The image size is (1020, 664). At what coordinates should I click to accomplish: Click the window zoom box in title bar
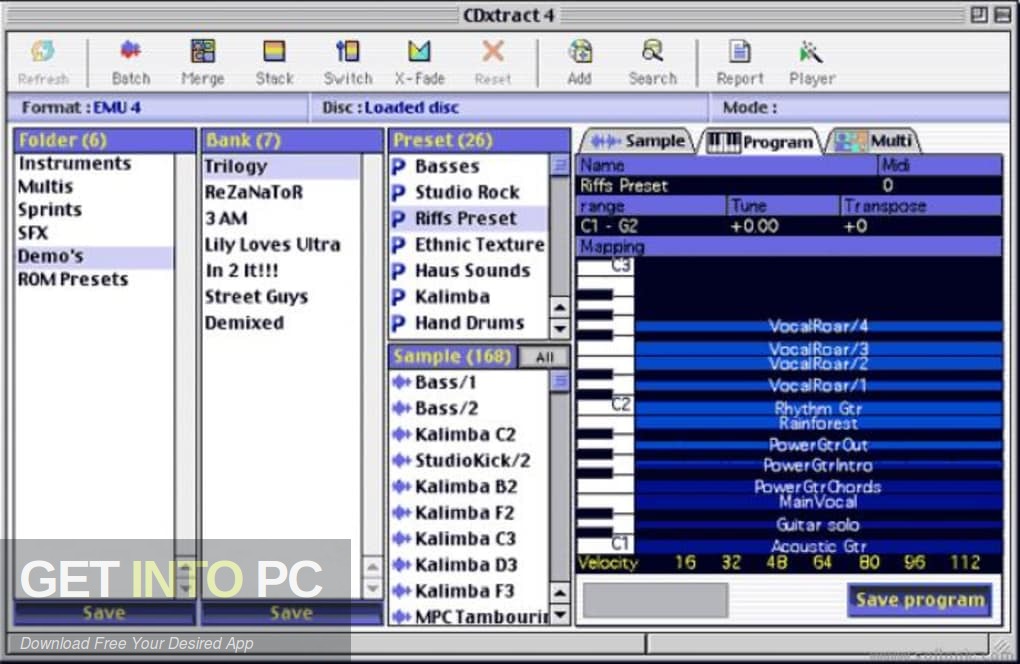click(x=978, y=14)
